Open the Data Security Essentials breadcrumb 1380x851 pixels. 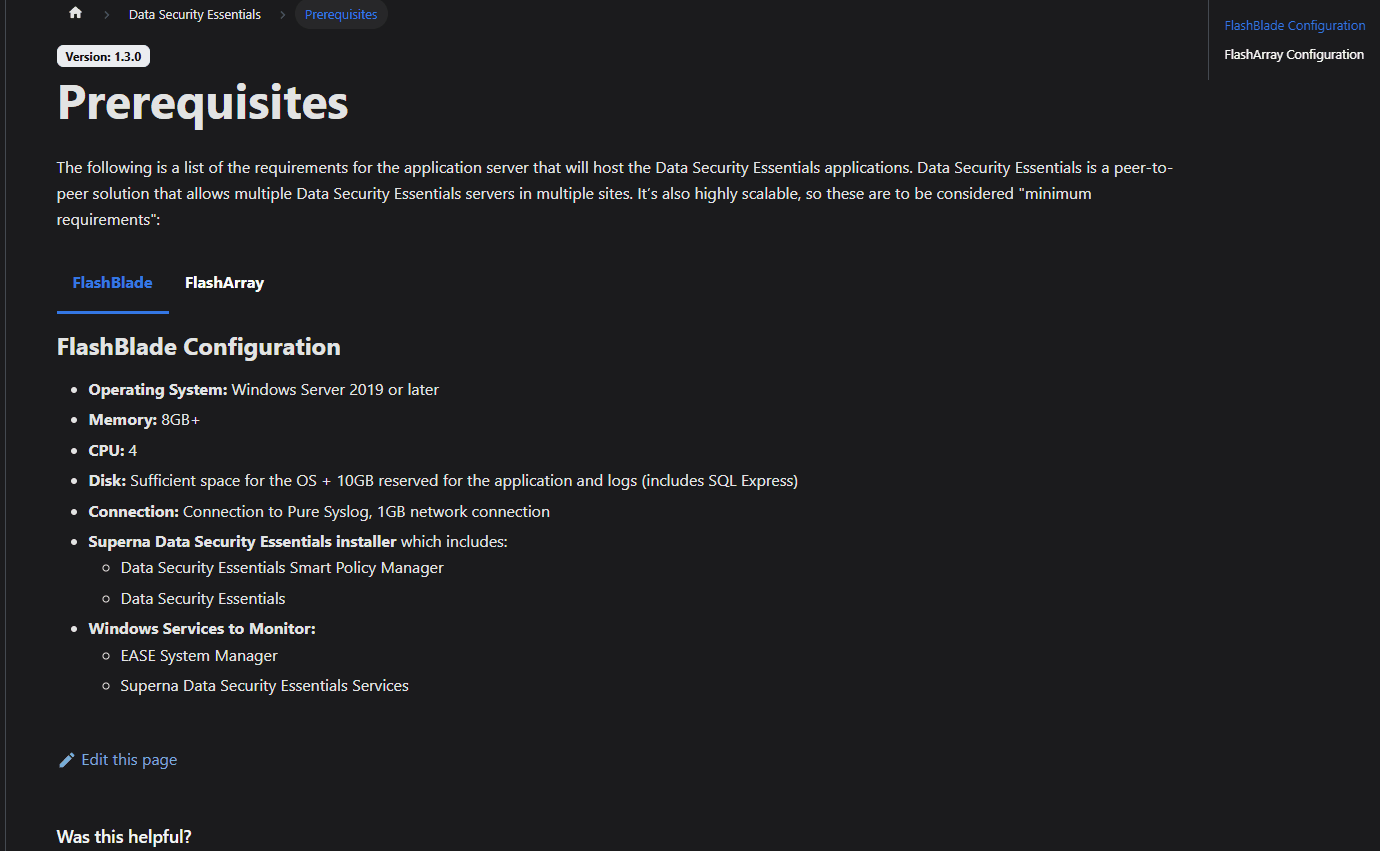(195, 15)
